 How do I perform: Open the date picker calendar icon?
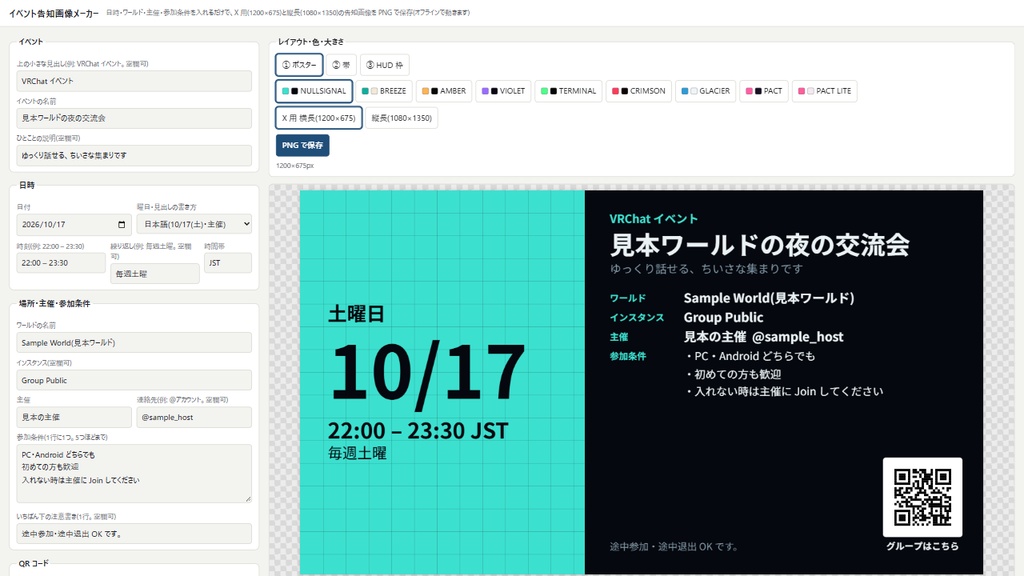tap(121, 225)
